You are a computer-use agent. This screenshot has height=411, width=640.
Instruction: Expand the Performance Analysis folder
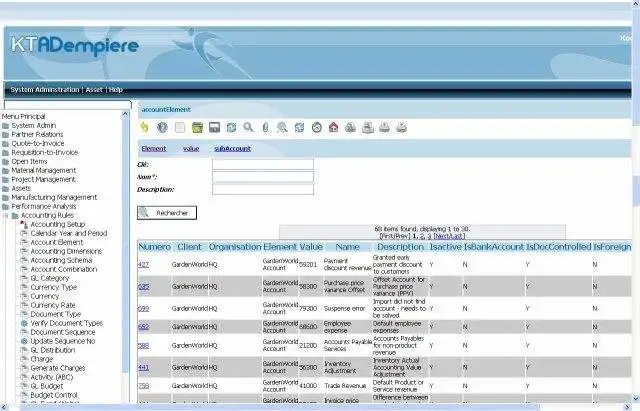(x=5, y=207)
